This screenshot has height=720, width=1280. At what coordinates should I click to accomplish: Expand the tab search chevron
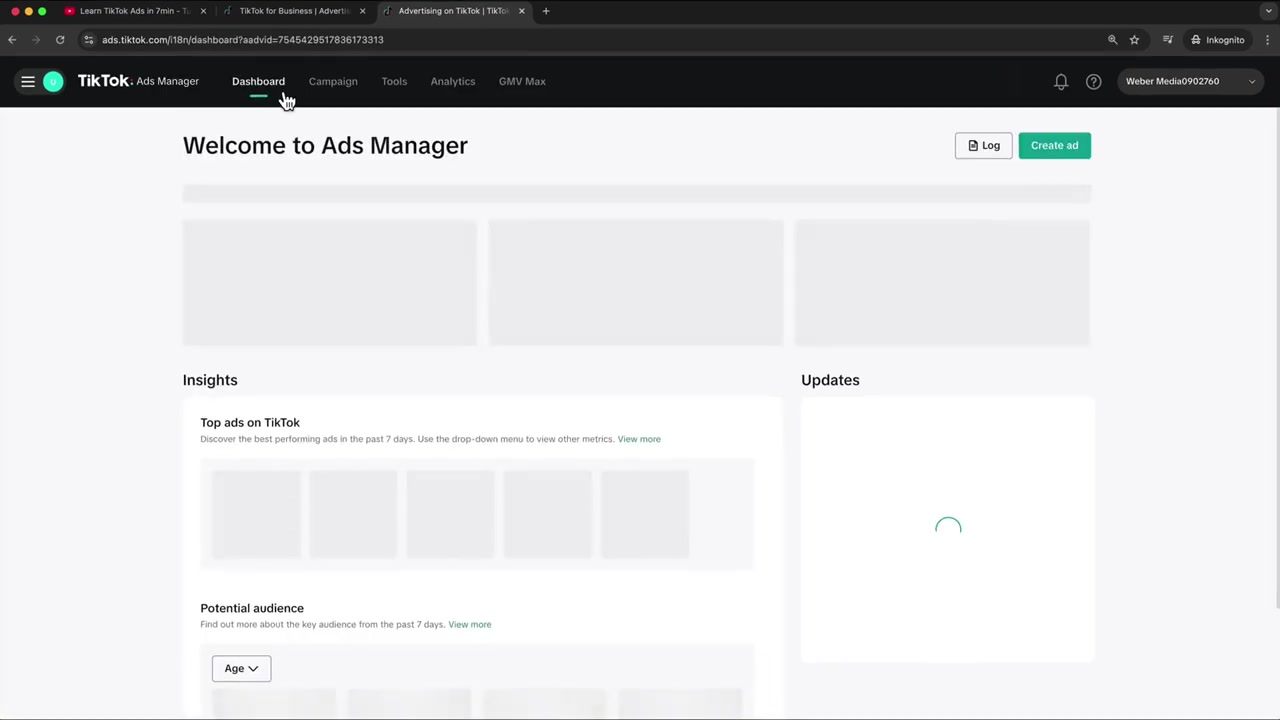coord(1268,11)
